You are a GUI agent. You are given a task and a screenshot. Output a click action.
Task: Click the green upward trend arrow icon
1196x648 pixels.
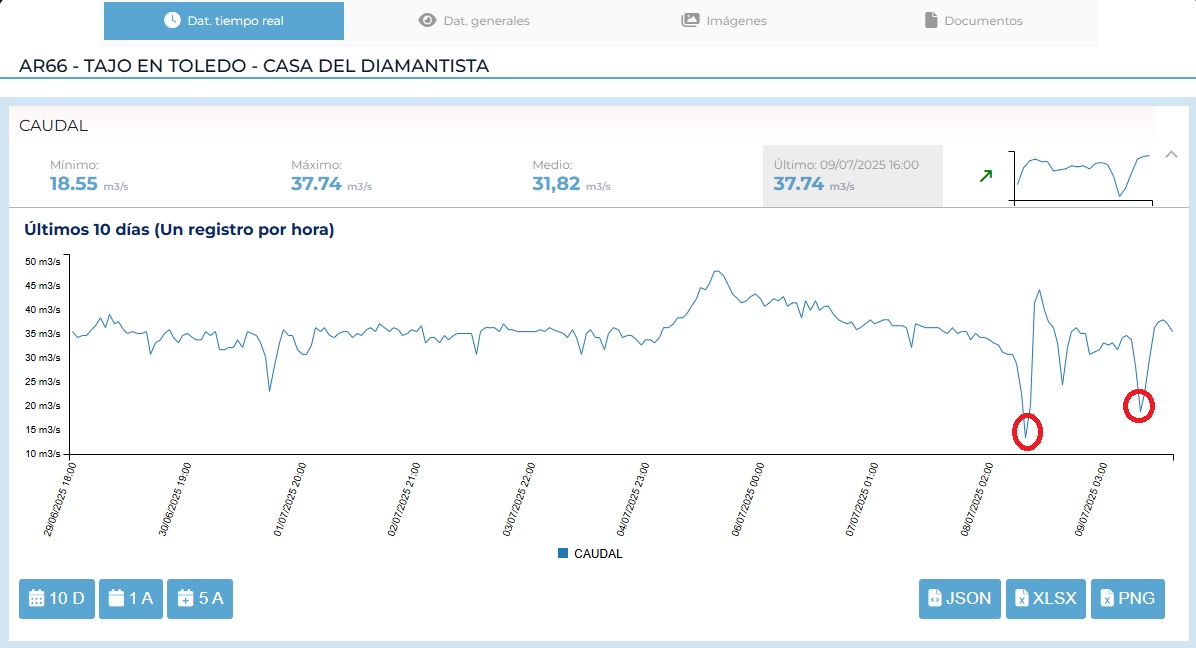pyautogui.click(x=986, y=176)
